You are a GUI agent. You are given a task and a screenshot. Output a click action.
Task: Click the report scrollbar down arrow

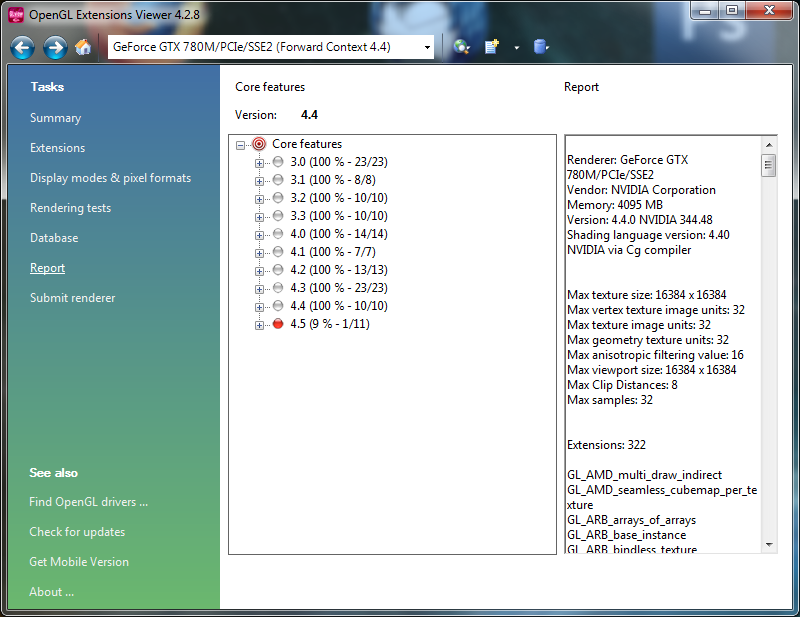[768, 545]
